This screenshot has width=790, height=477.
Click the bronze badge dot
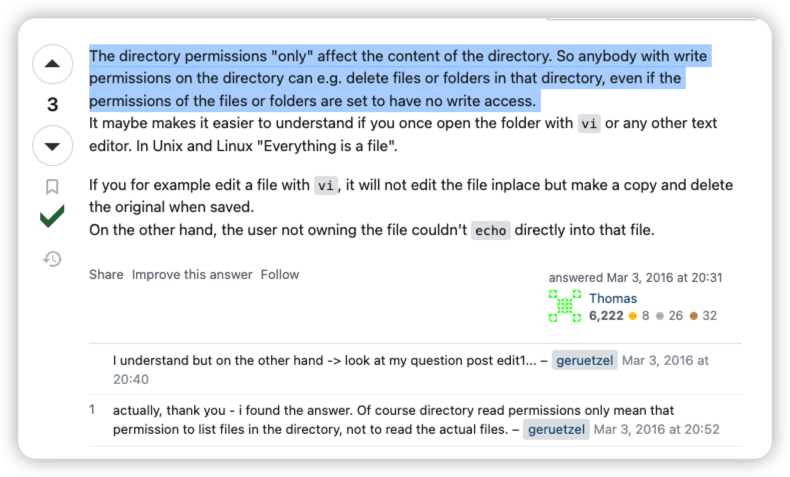(692, 316)
